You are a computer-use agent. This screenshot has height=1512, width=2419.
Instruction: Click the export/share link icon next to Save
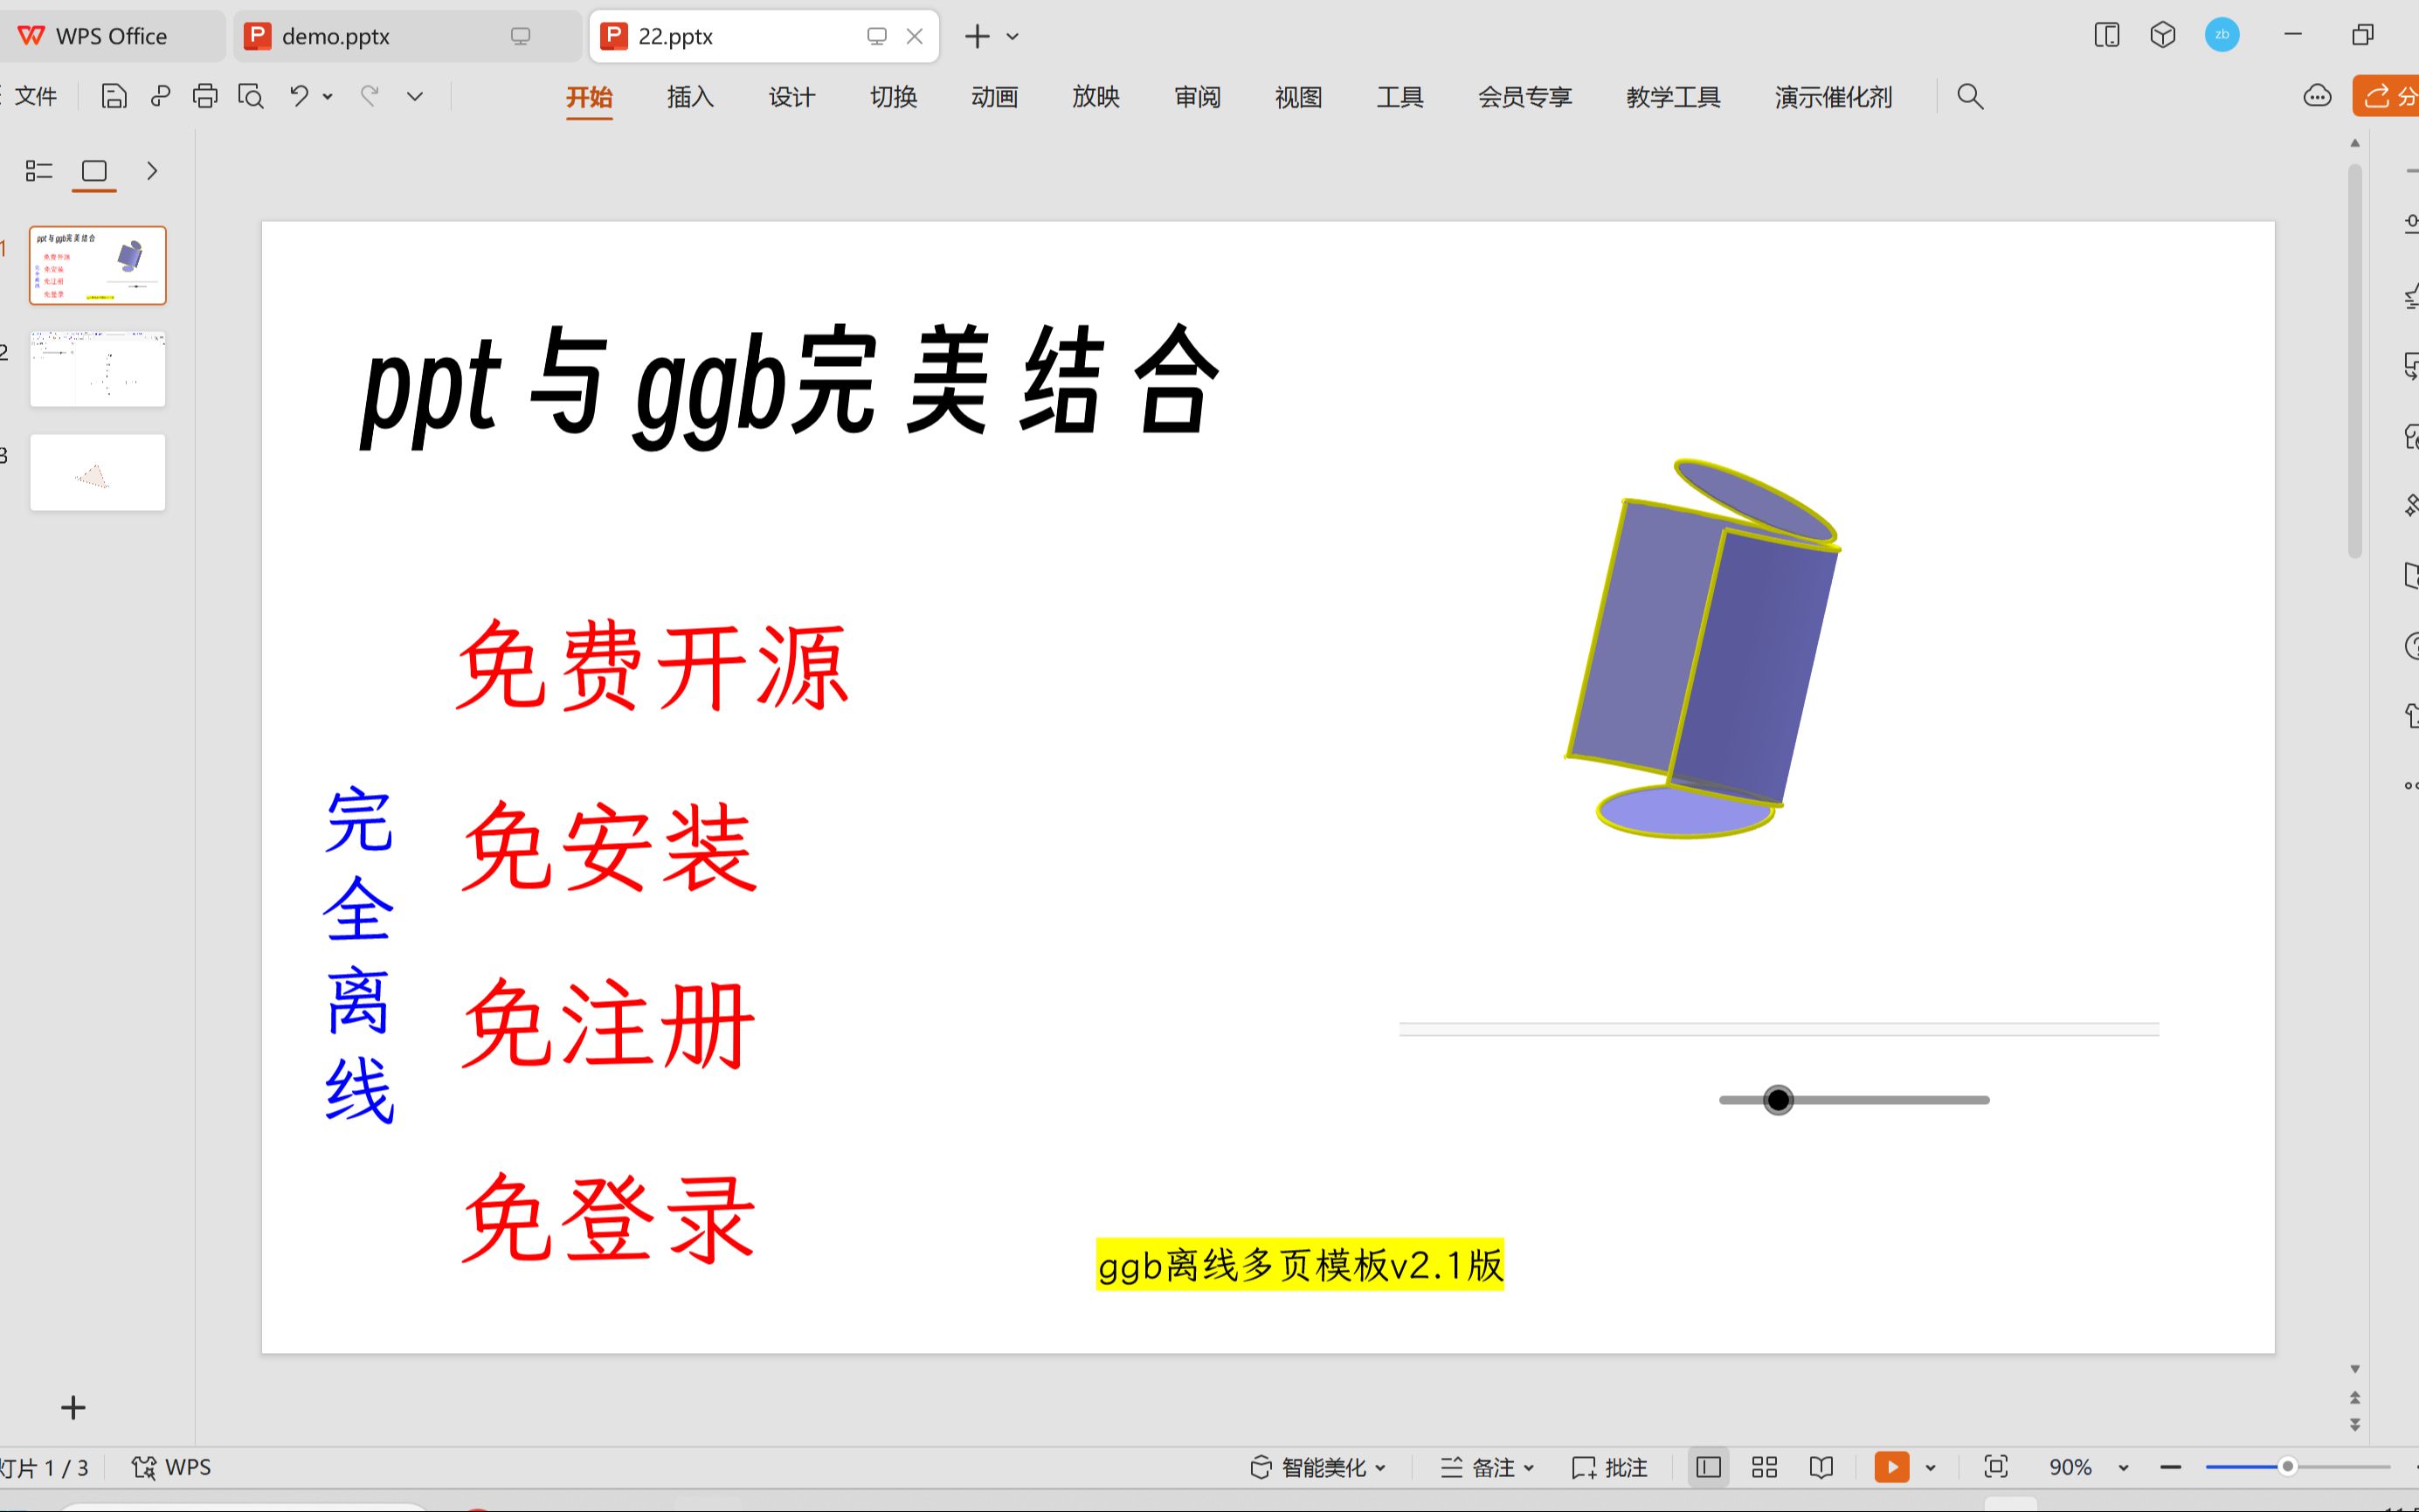click(x=160, y=96)
